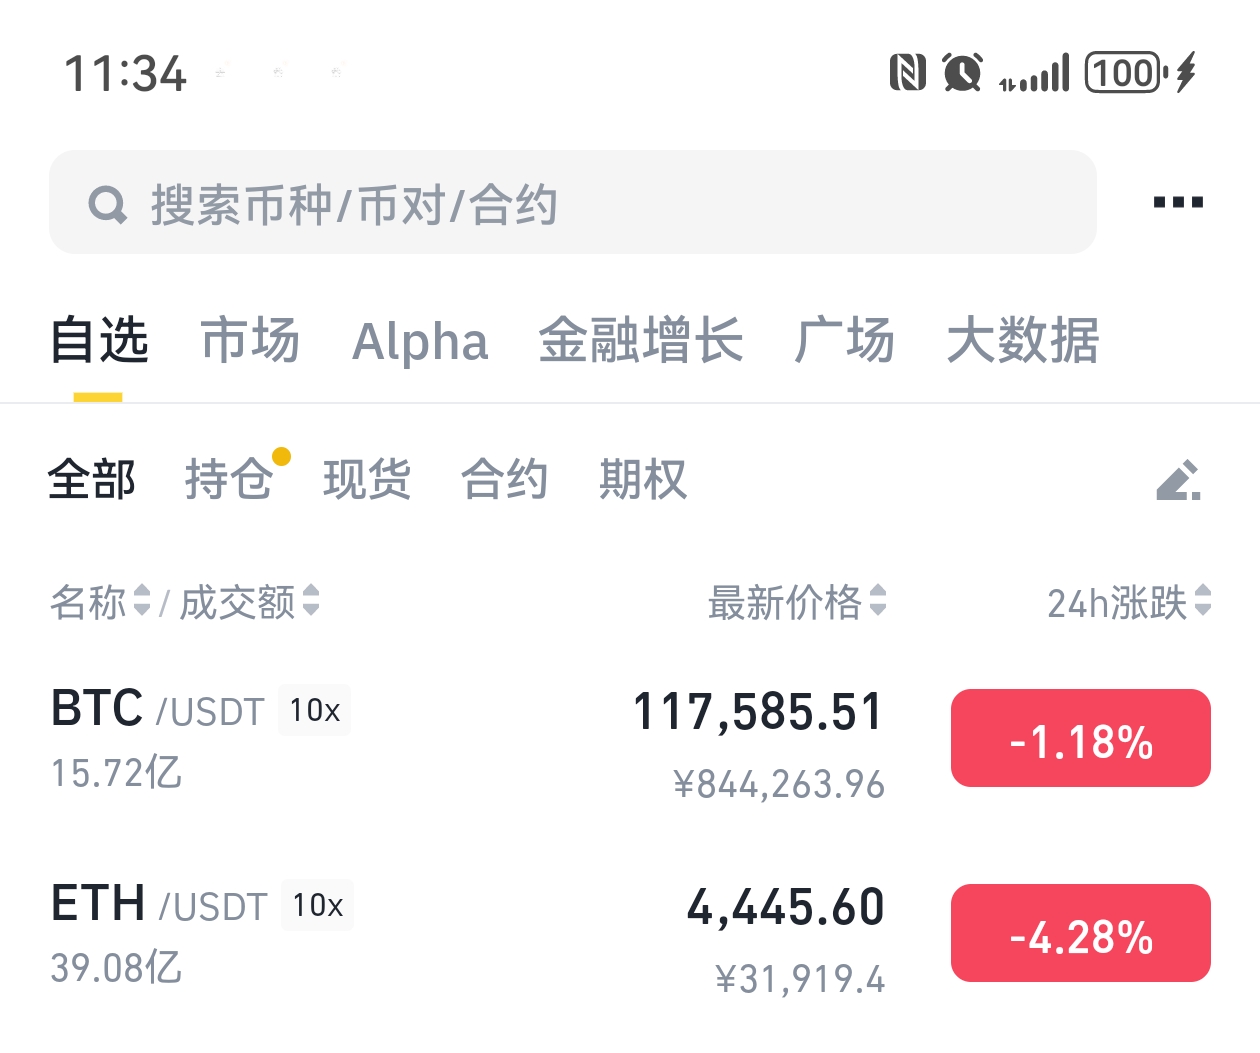
Task: Switch to the 市场 Markets tab
Action: [x=250, y=341]
